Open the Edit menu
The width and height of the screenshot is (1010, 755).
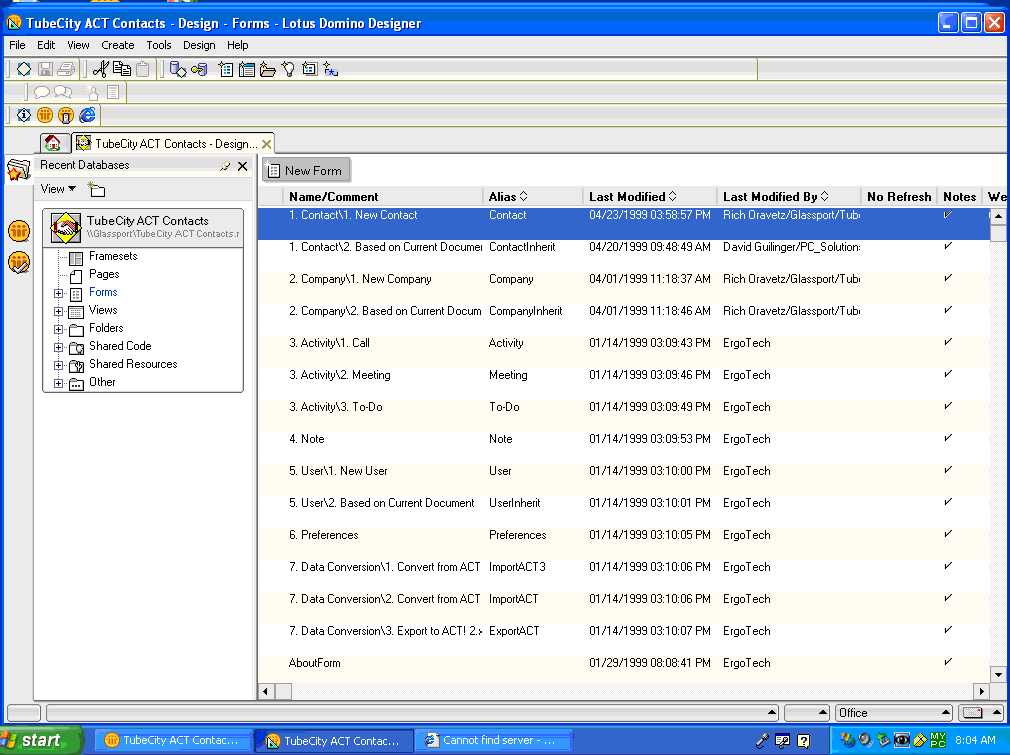coord(46,45)
